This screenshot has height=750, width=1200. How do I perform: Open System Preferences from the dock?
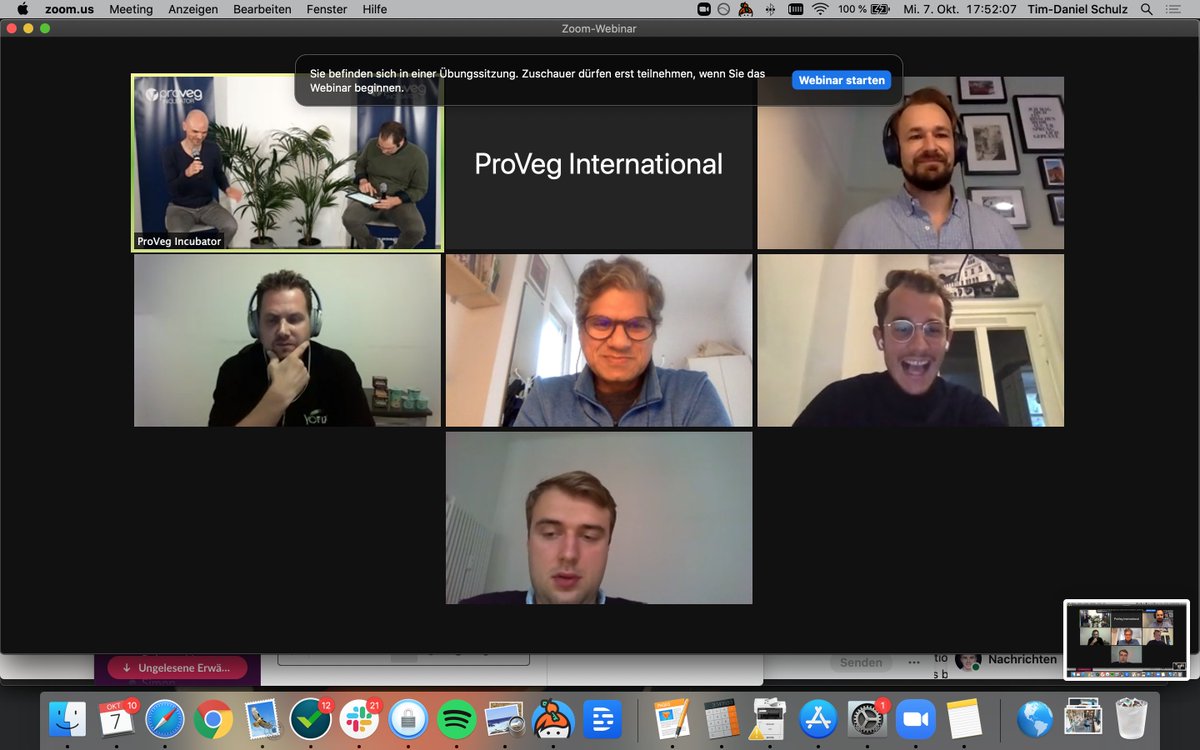point(866,718)
